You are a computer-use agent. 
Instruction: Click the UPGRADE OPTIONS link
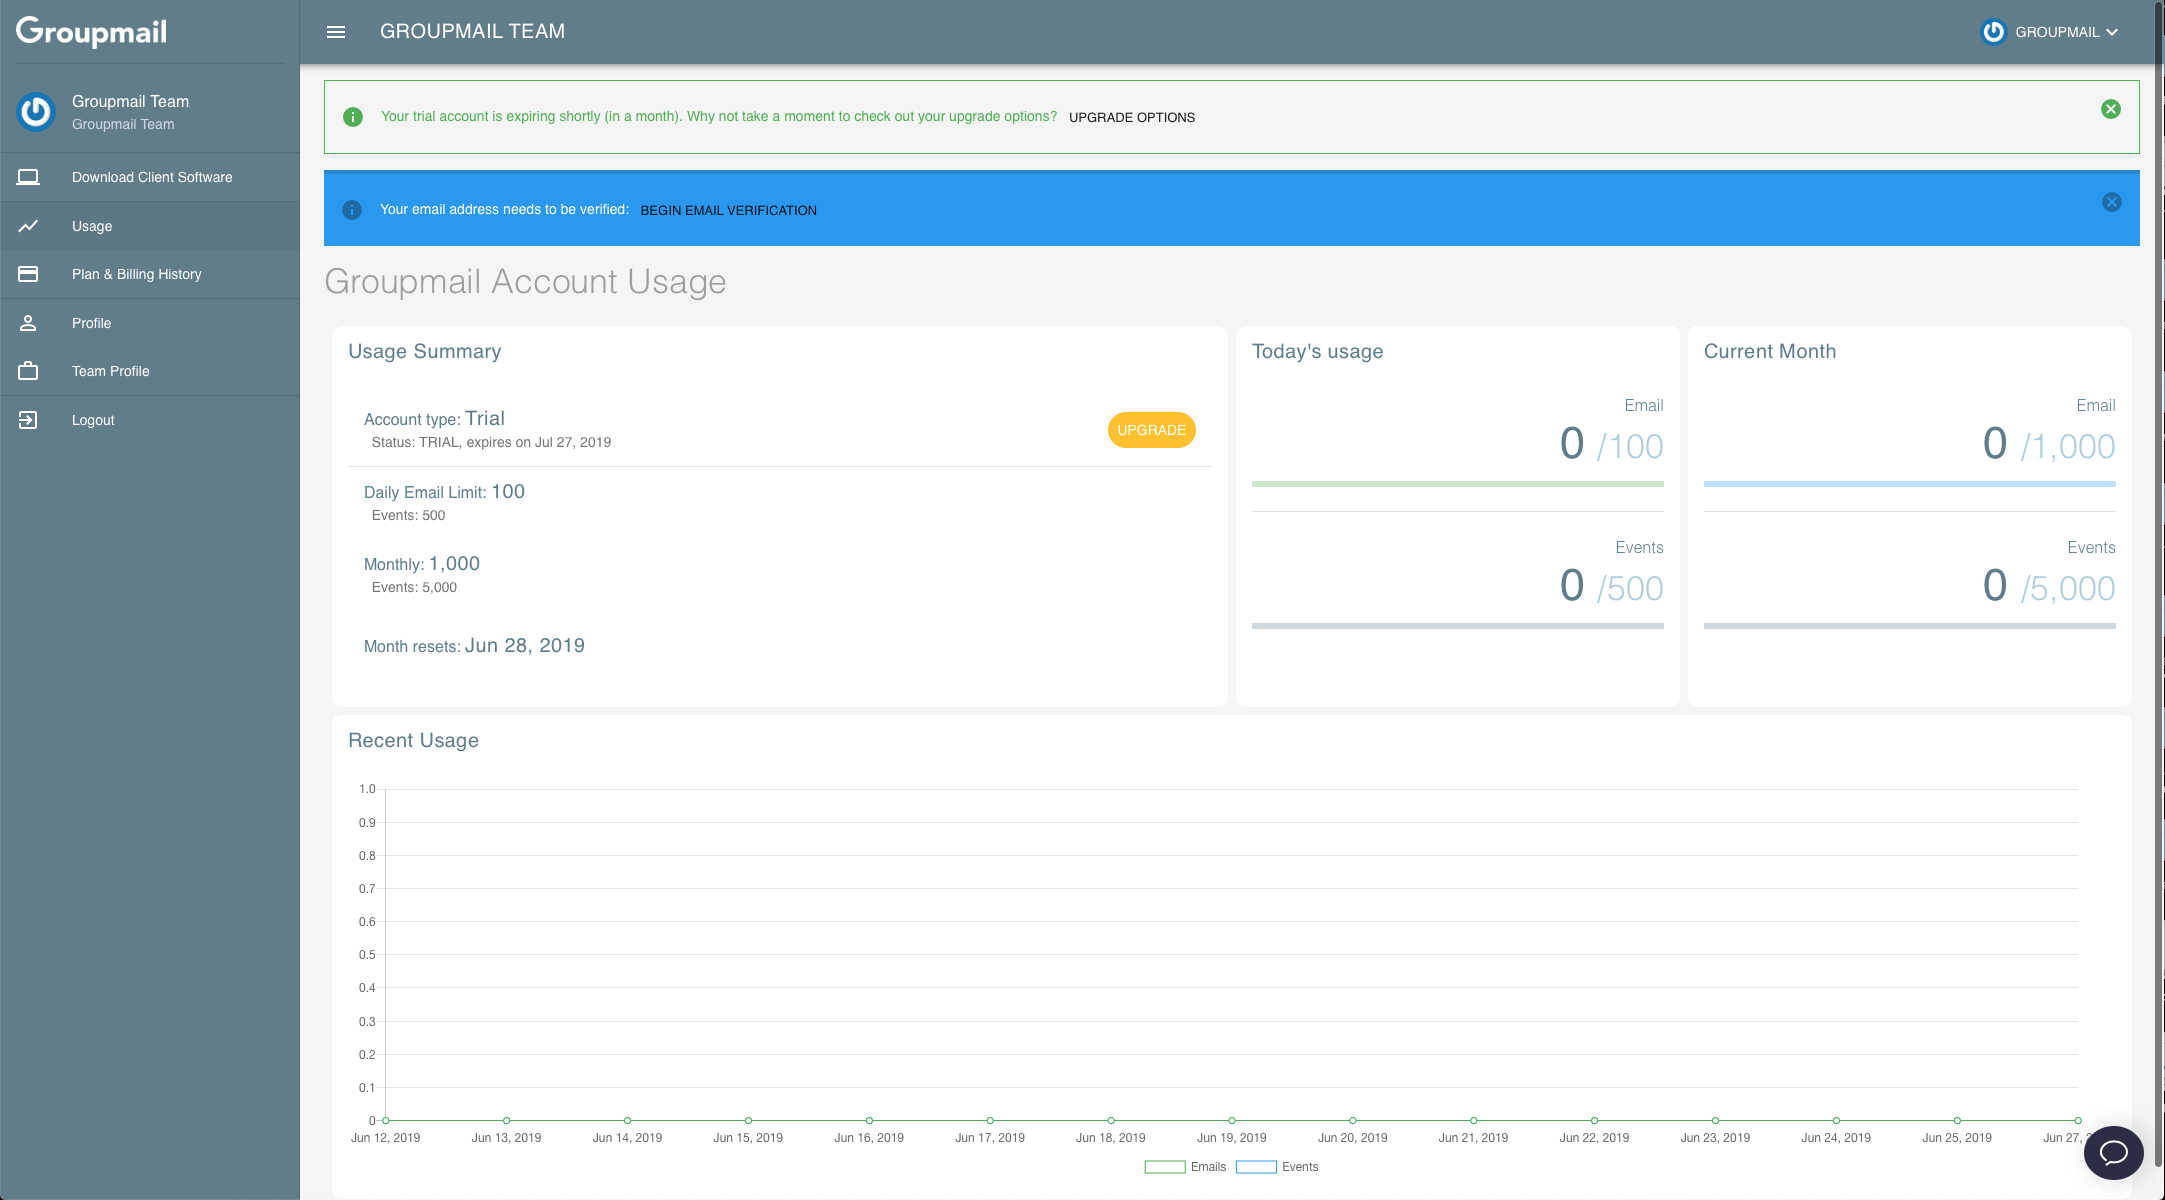1132,117
